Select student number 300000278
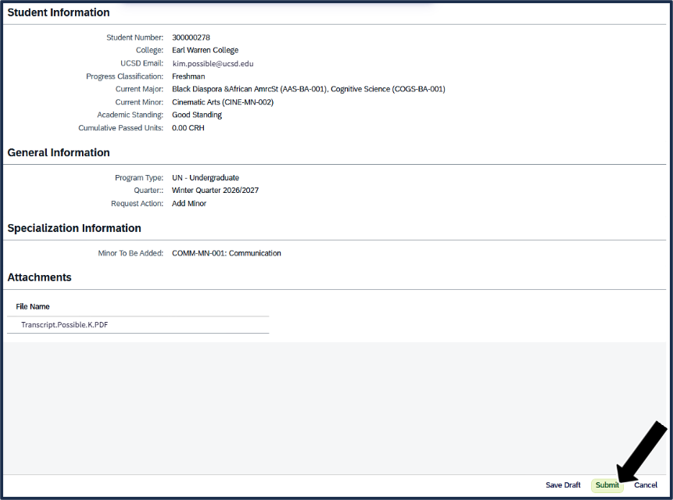This screenshot has height=500, width=673. pos(191,37)
